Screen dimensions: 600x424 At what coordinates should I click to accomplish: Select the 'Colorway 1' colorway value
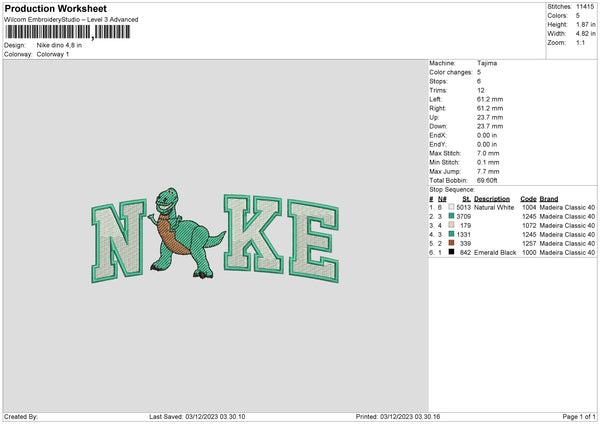click(53, 54)
